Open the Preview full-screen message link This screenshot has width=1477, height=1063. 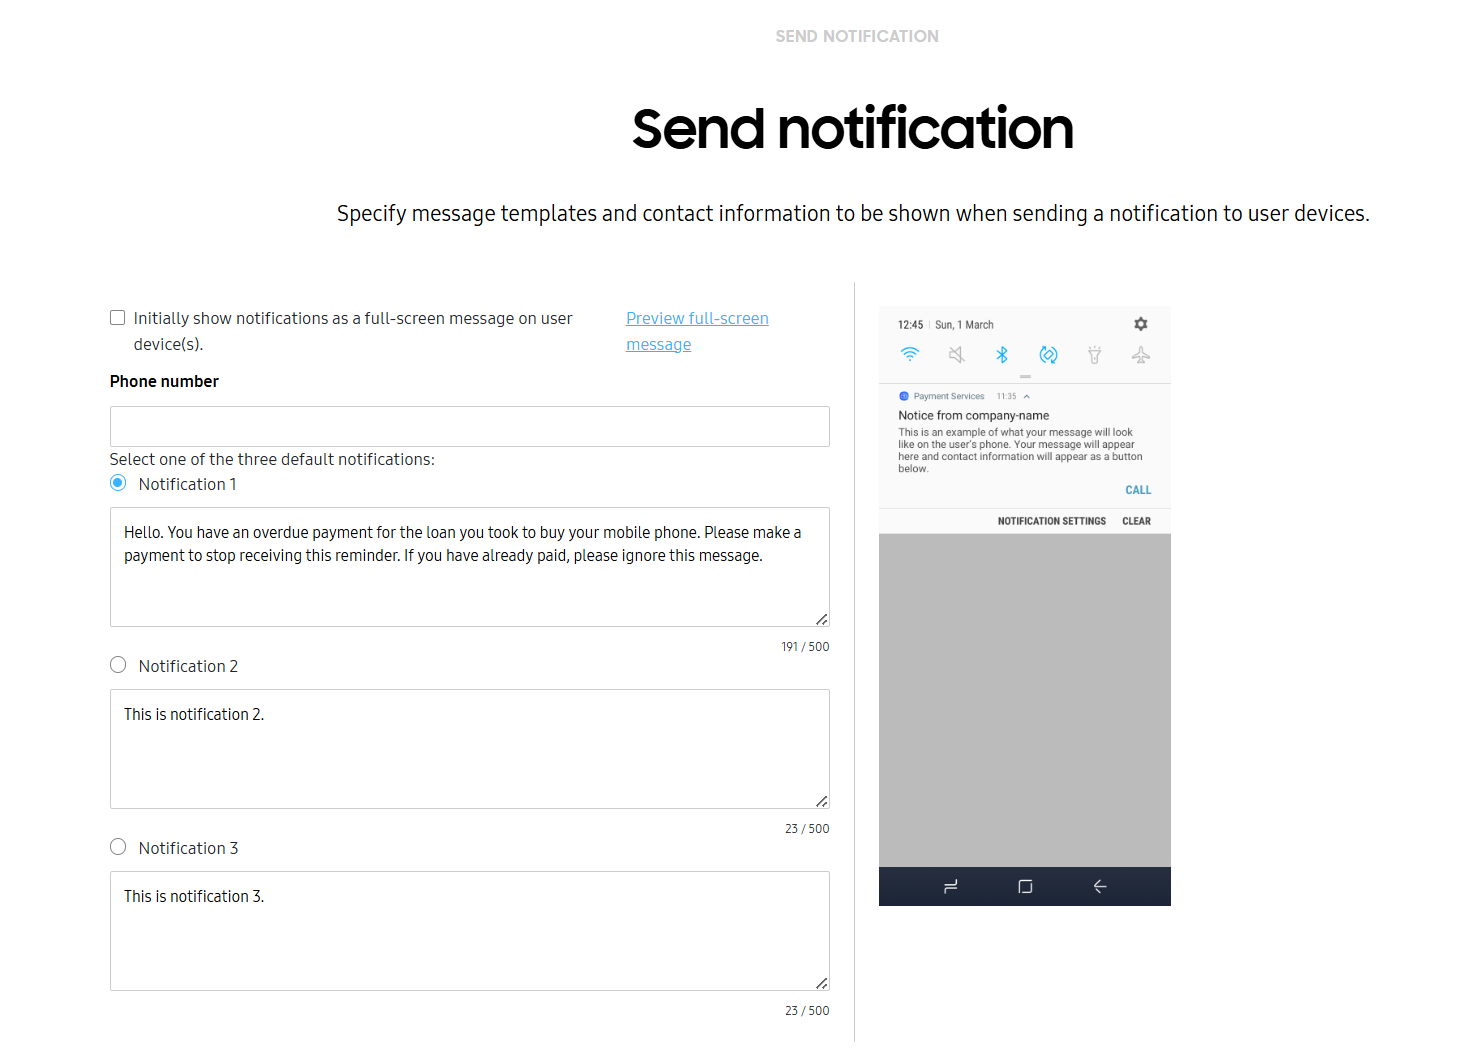[x=697, y=331]
